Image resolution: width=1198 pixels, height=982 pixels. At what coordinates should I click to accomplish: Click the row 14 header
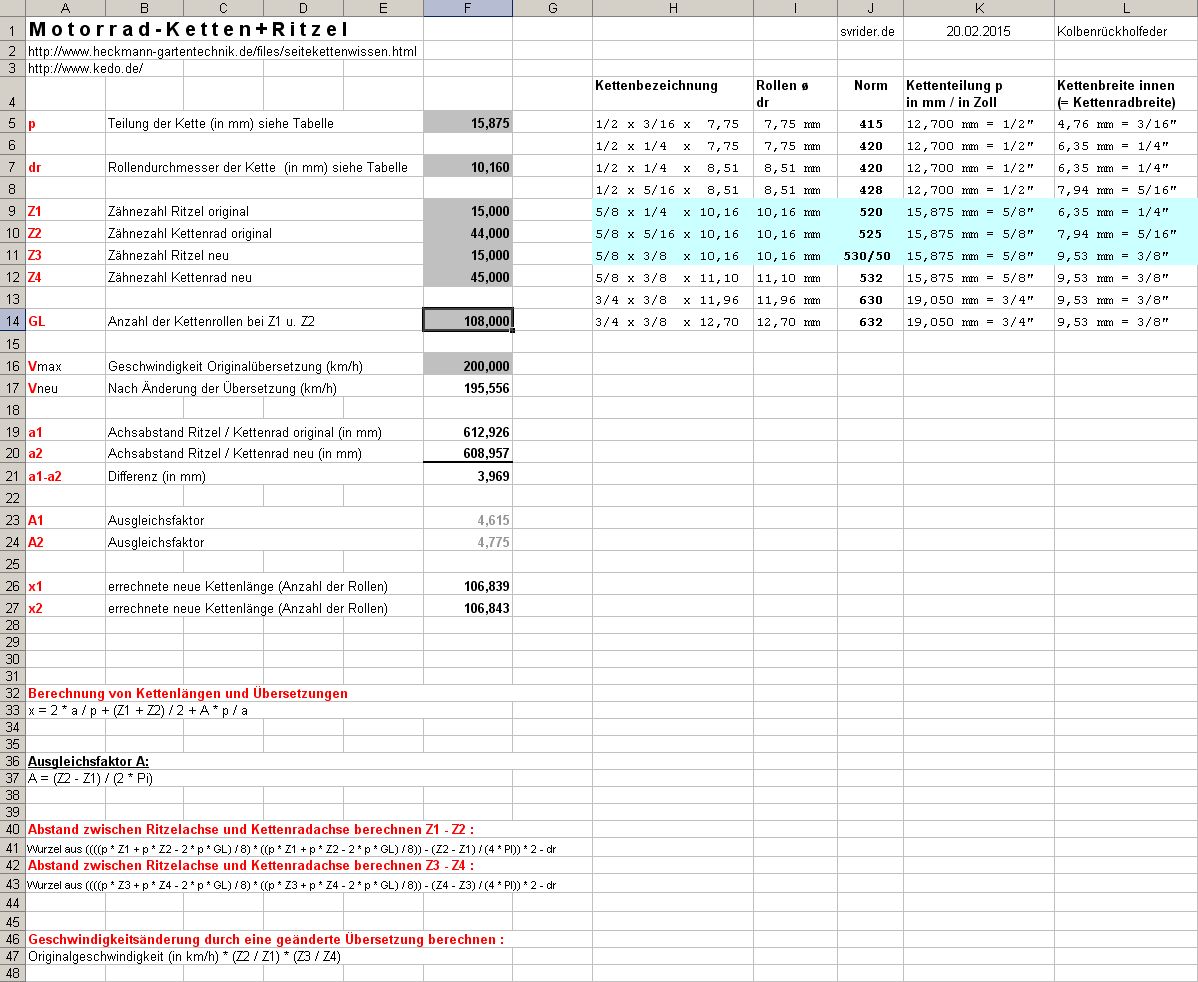[x=12, y=321]
